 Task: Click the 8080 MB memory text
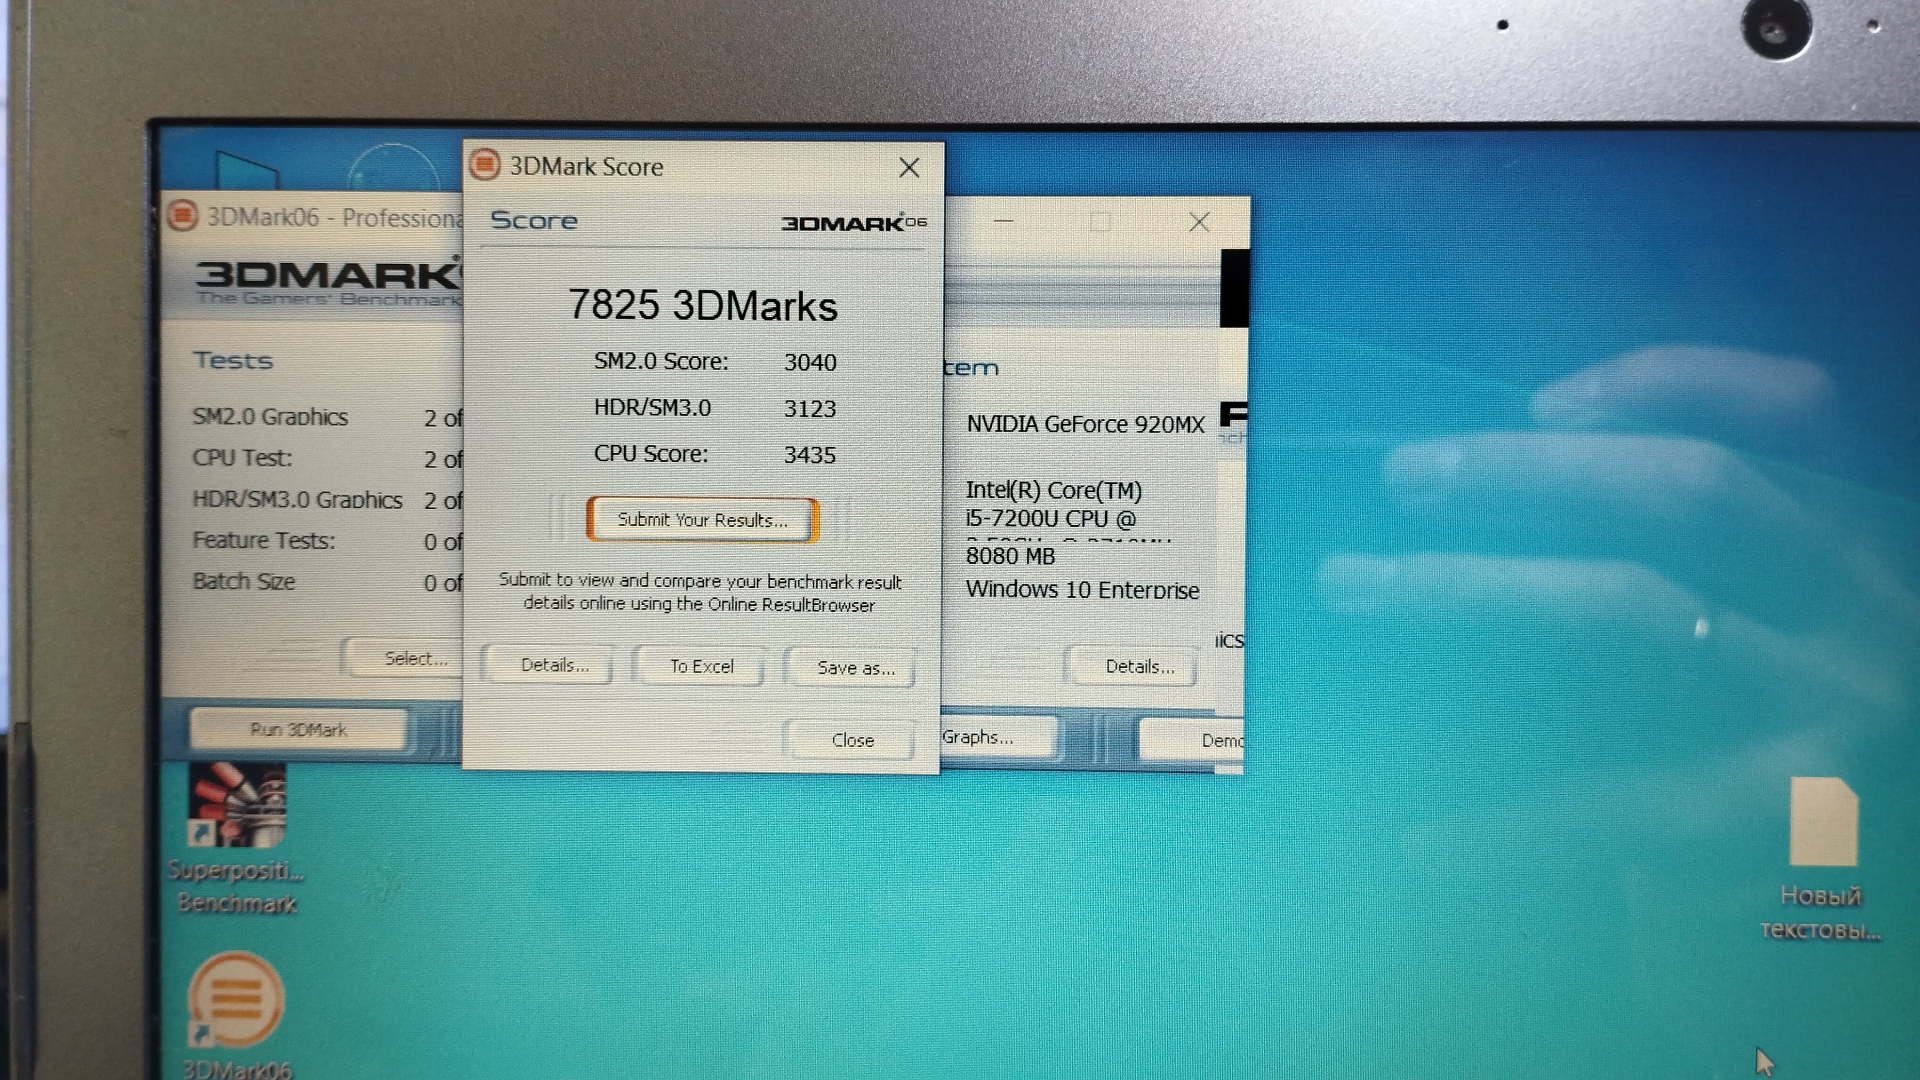tap(1010, 556)
